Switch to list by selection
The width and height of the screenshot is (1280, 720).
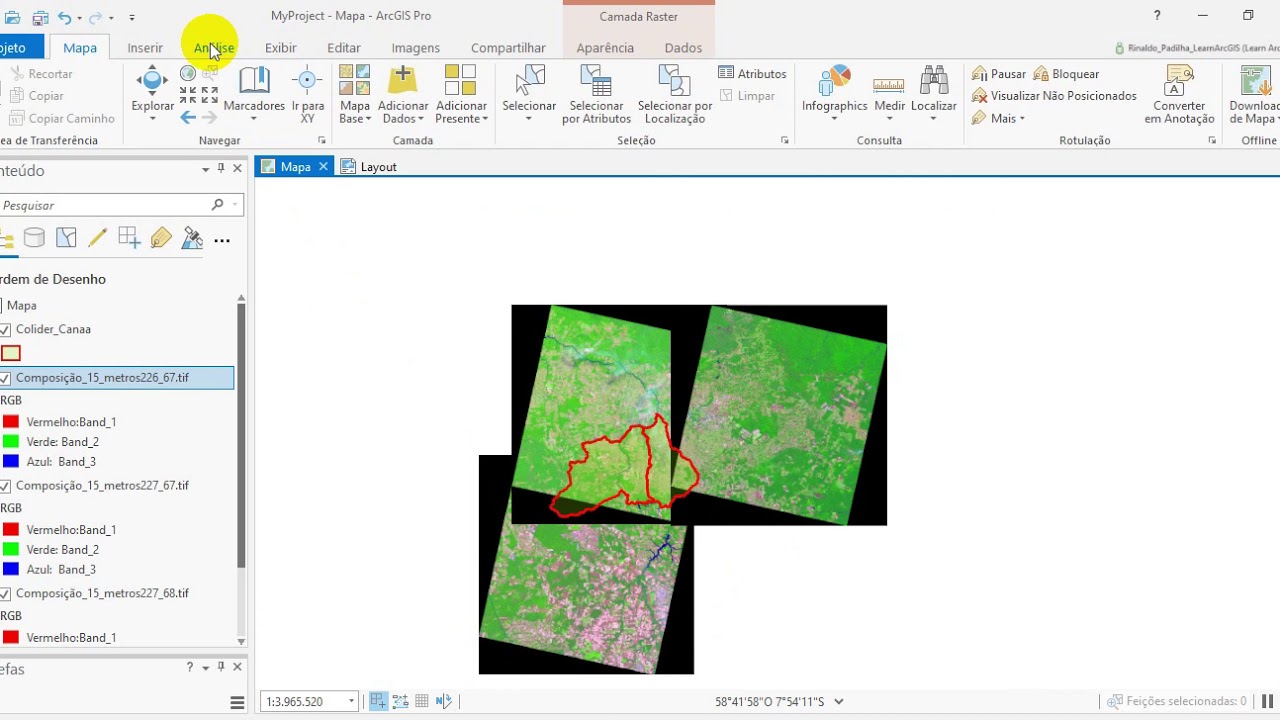[x=66, y=238]
